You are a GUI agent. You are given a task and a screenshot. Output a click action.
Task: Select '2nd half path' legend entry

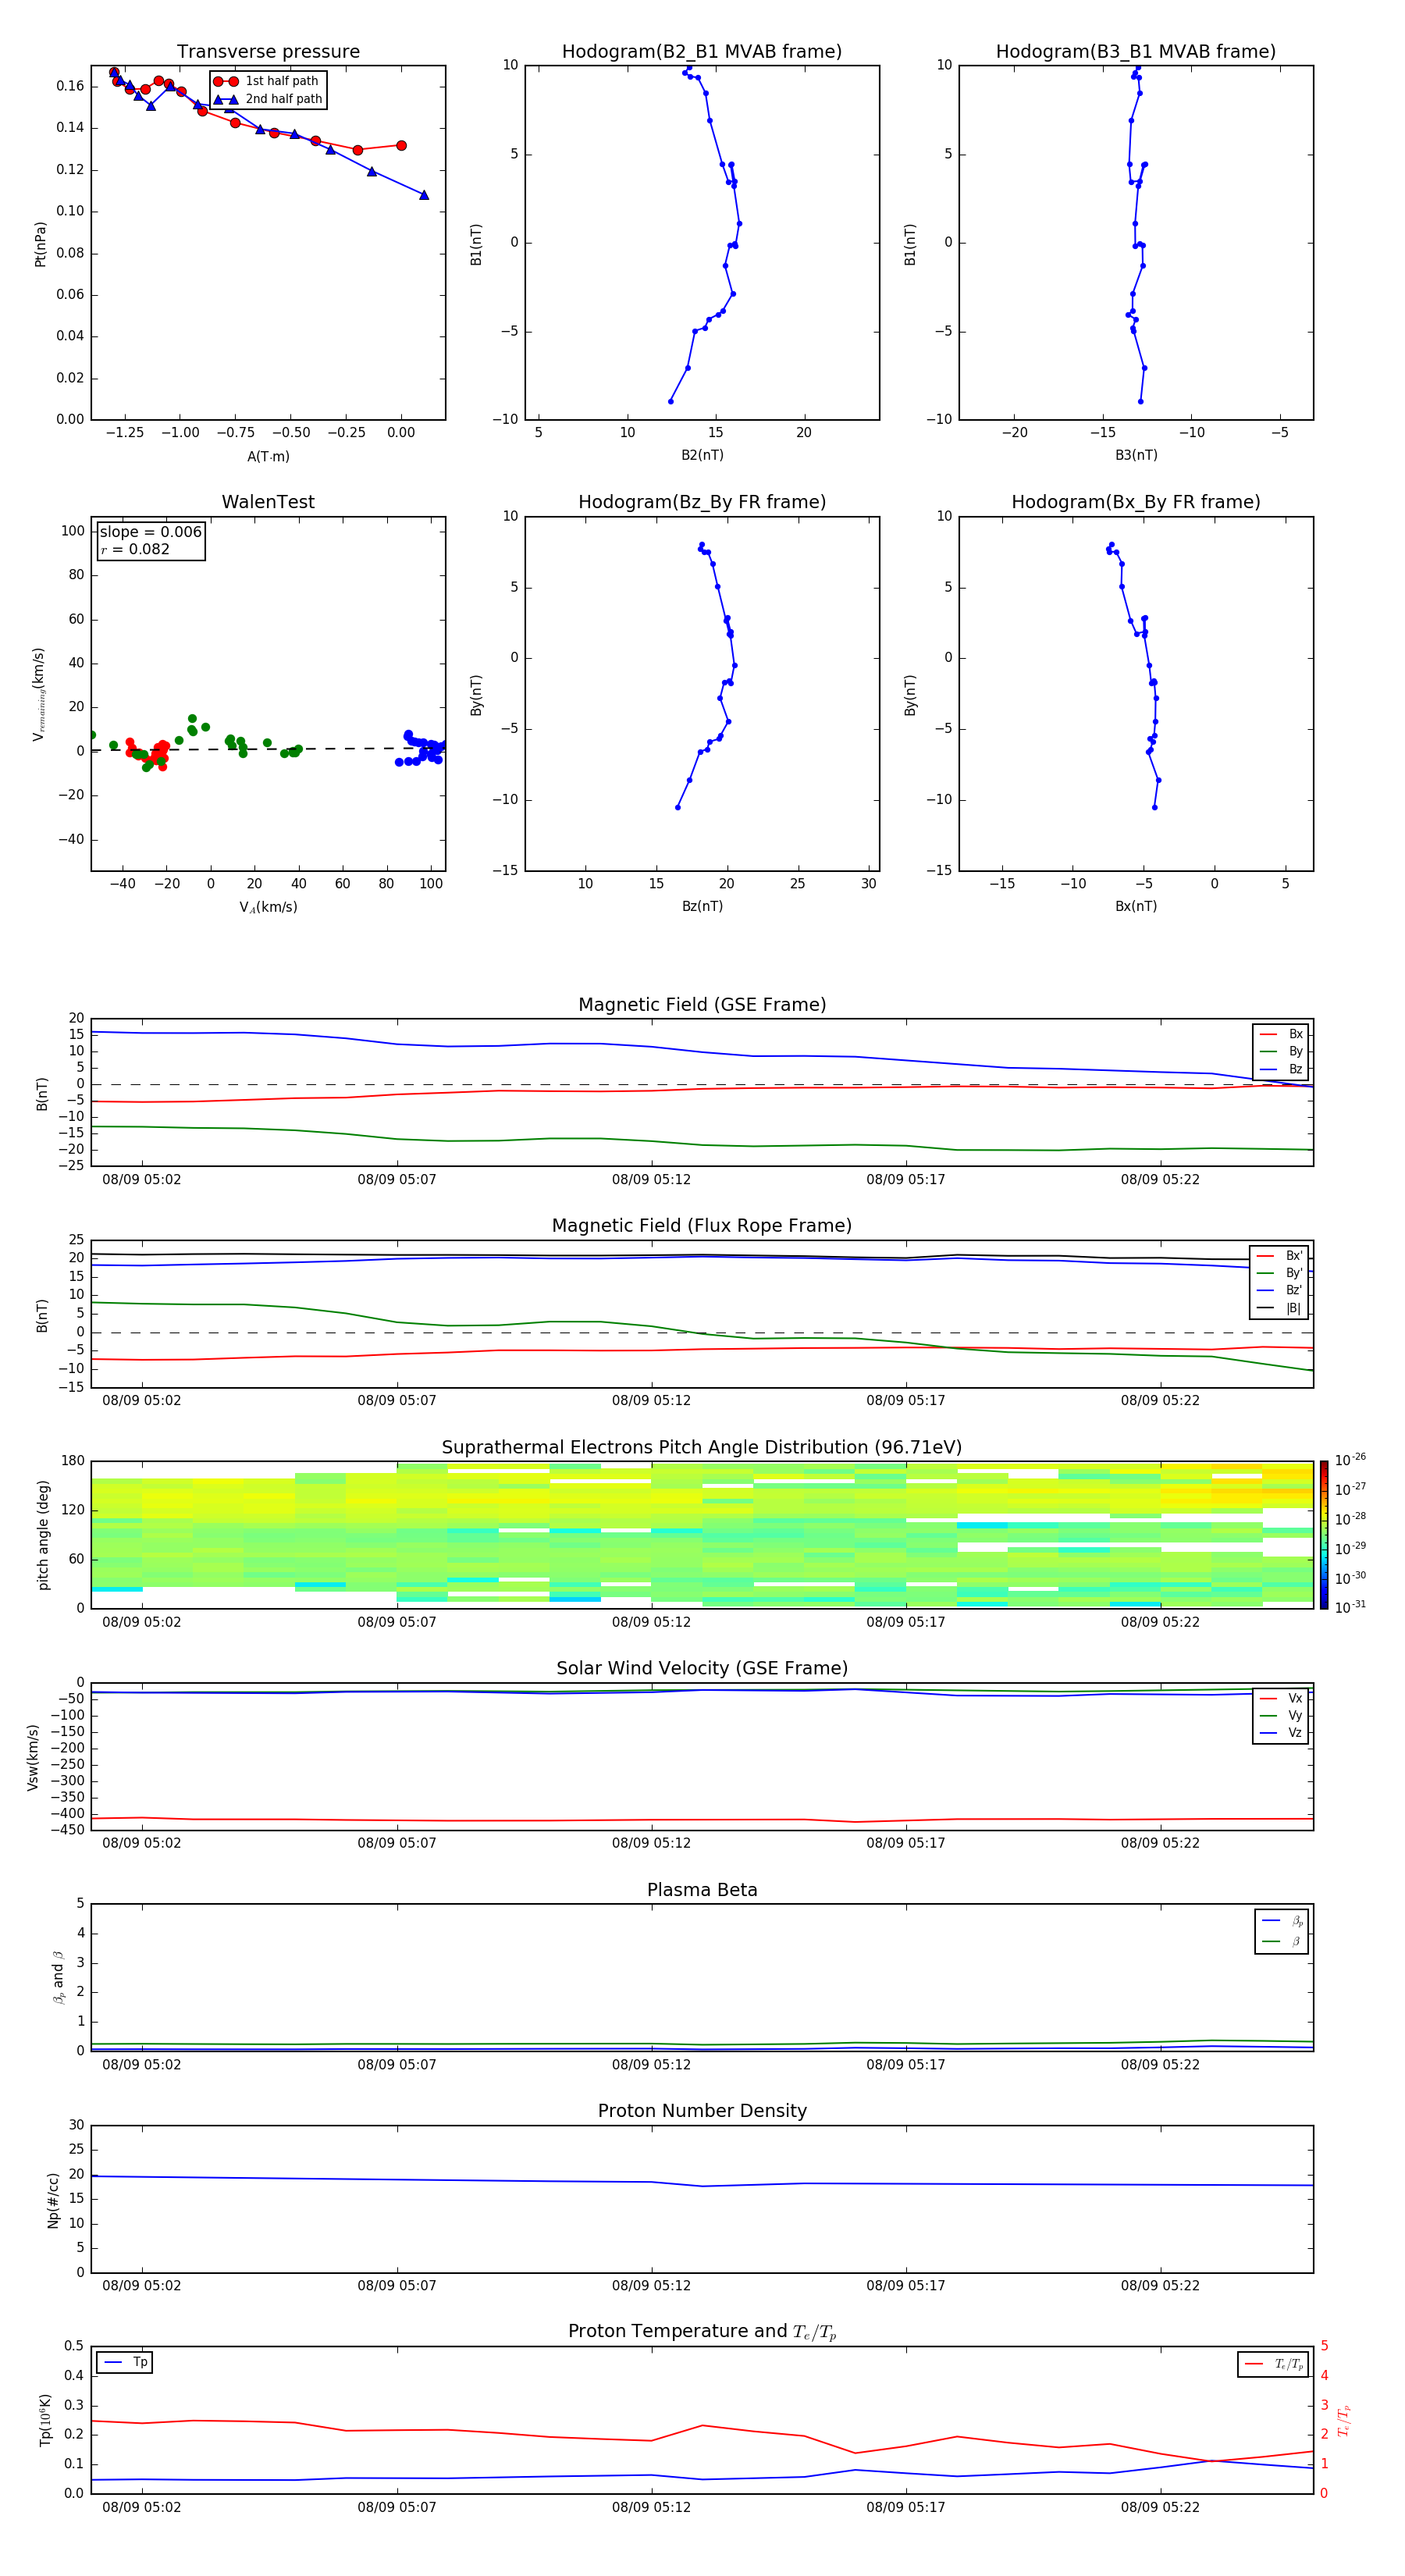[x=269, y=99]
